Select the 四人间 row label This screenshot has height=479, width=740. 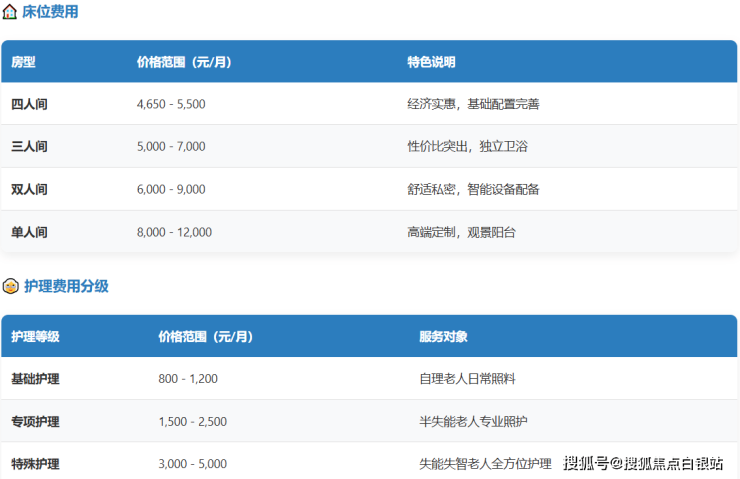click(29, 104)
